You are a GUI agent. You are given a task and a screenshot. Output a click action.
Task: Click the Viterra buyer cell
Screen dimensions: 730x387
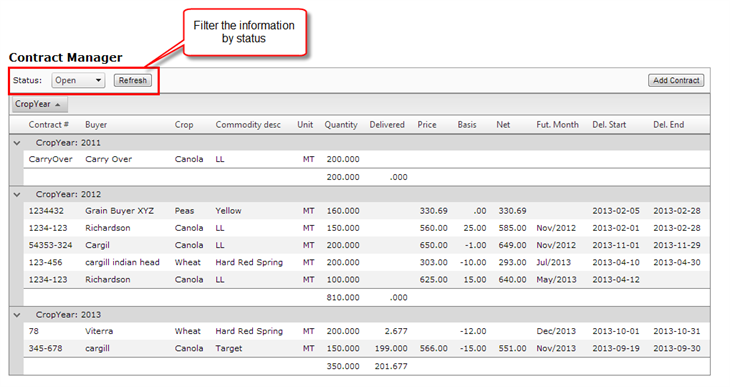point(99,332)
